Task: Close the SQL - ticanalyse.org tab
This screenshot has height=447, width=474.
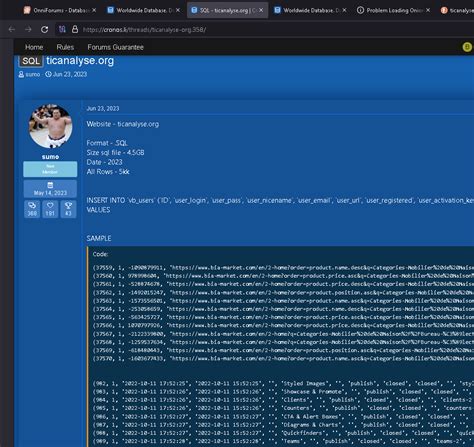Action: click(261, 10)
